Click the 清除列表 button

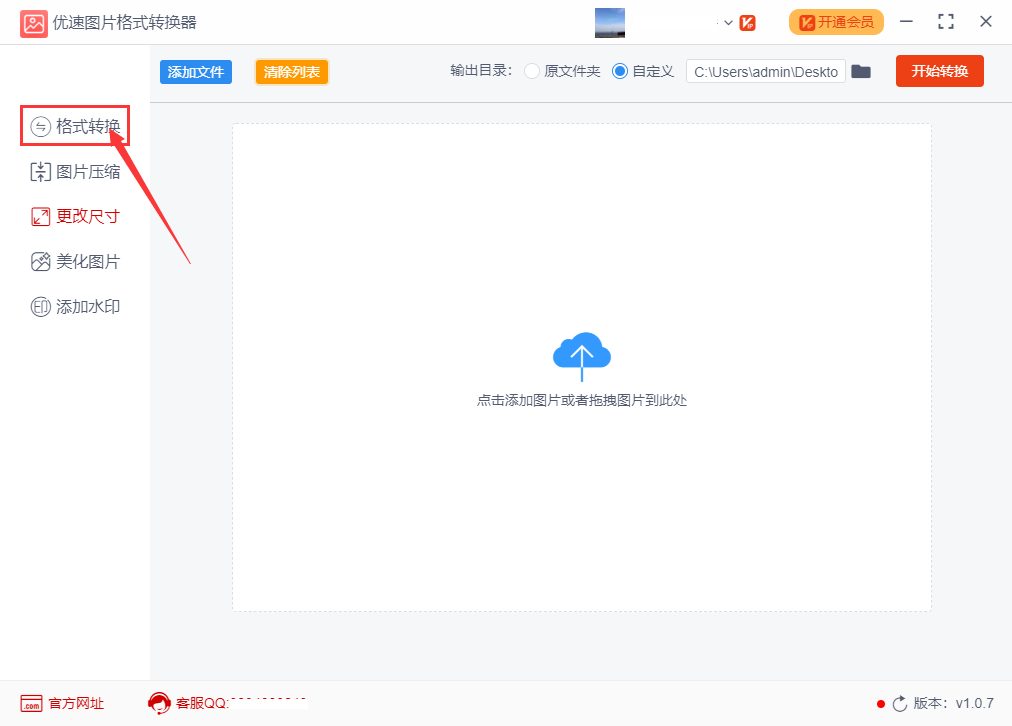point(291,71)
